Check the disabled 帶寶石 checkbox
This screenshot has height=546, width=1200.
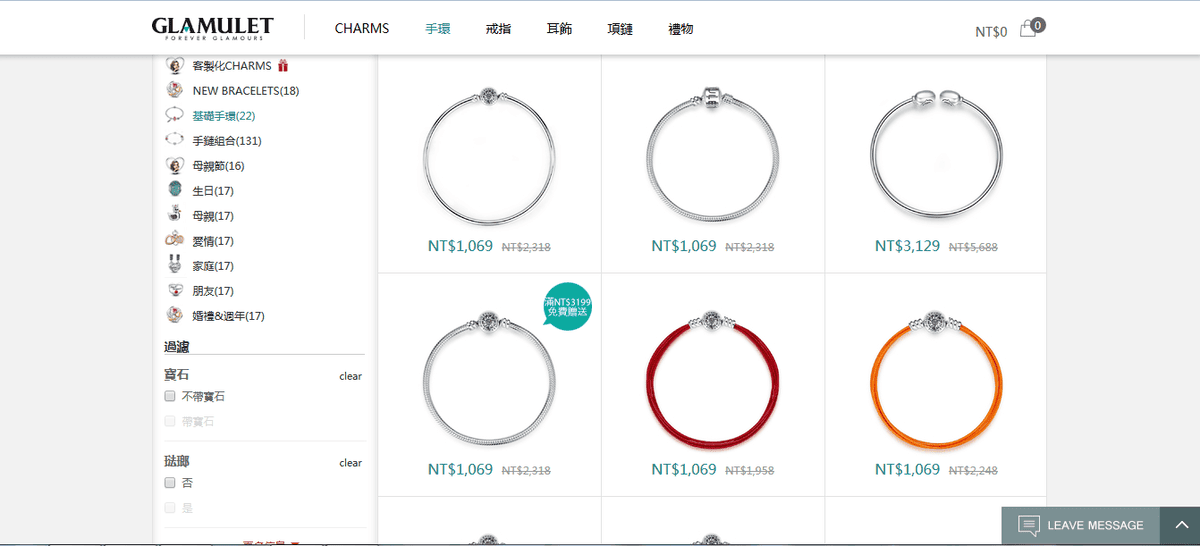pos(170,421)
